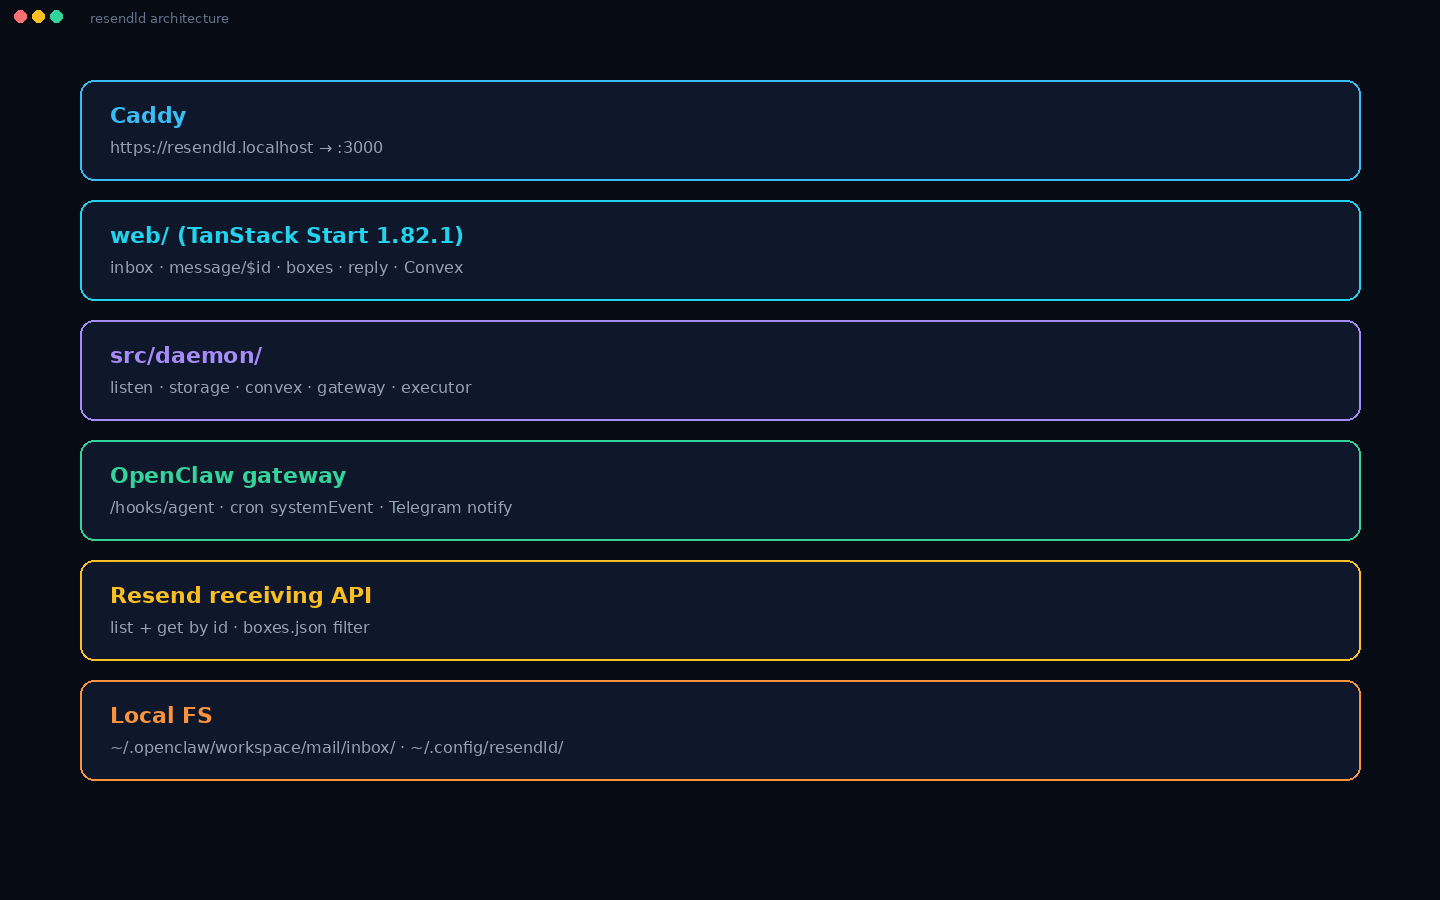Viewport: 1440px width, 900px height.
Task: Select the Local FS heading
Action: pos(161,716)
